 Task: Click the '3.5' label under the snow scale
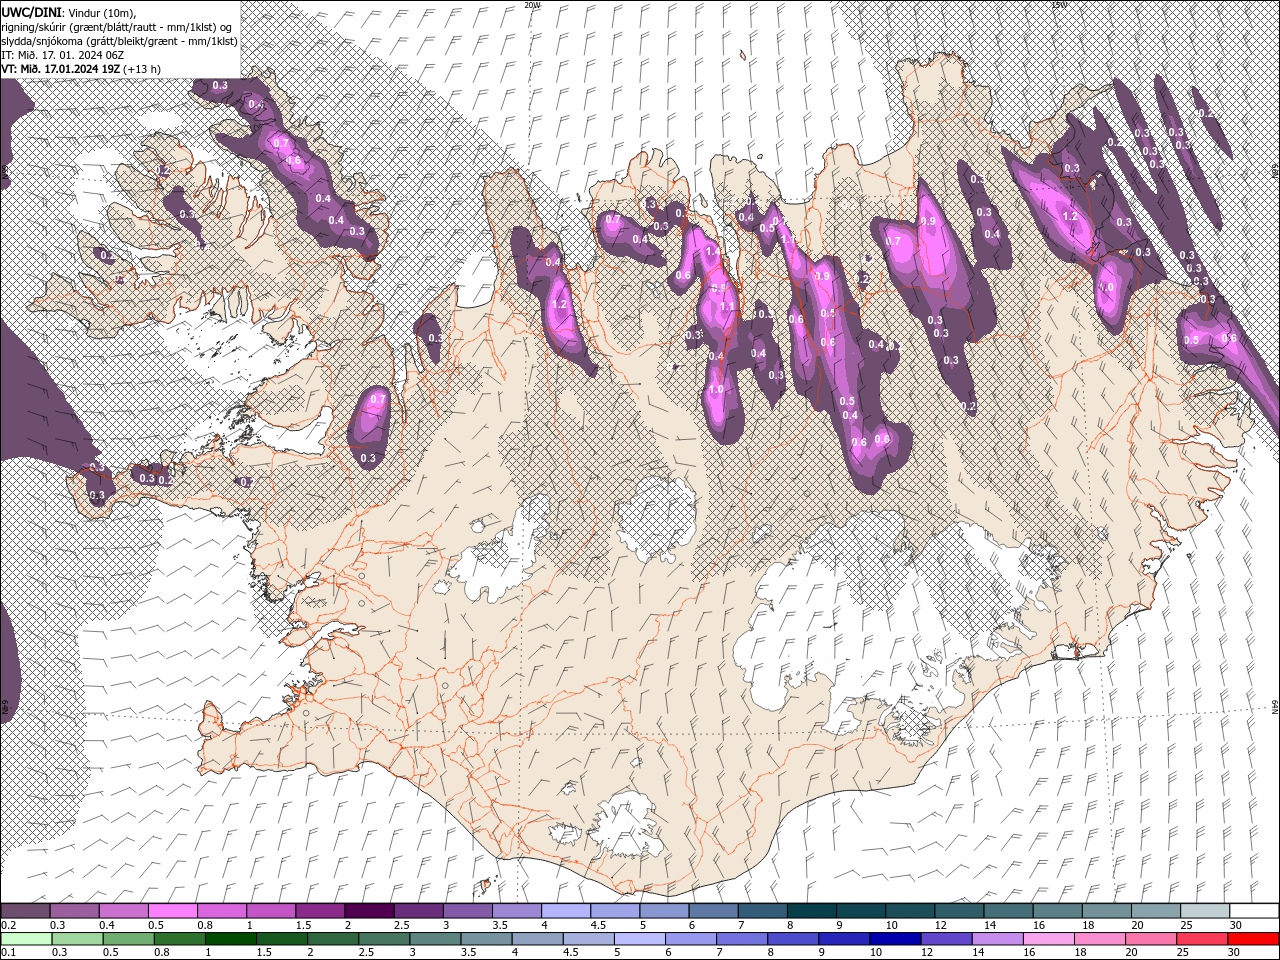coord(500,926)
